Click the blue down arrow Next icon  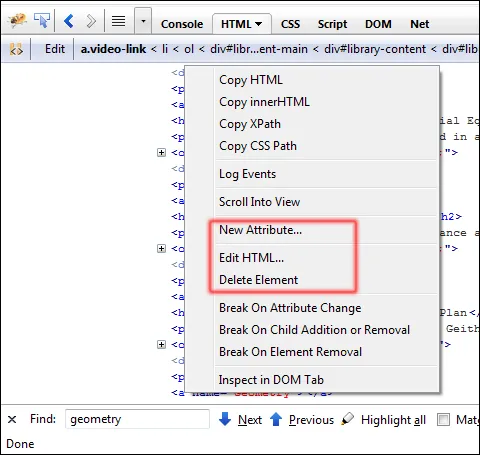(225, 419)
